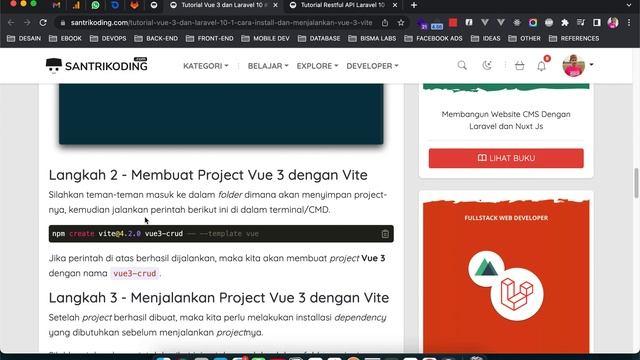The width and height of the screenshot is (640, 360).
Task: Click the red square extension icon
Action: click(x=453, y=22)
